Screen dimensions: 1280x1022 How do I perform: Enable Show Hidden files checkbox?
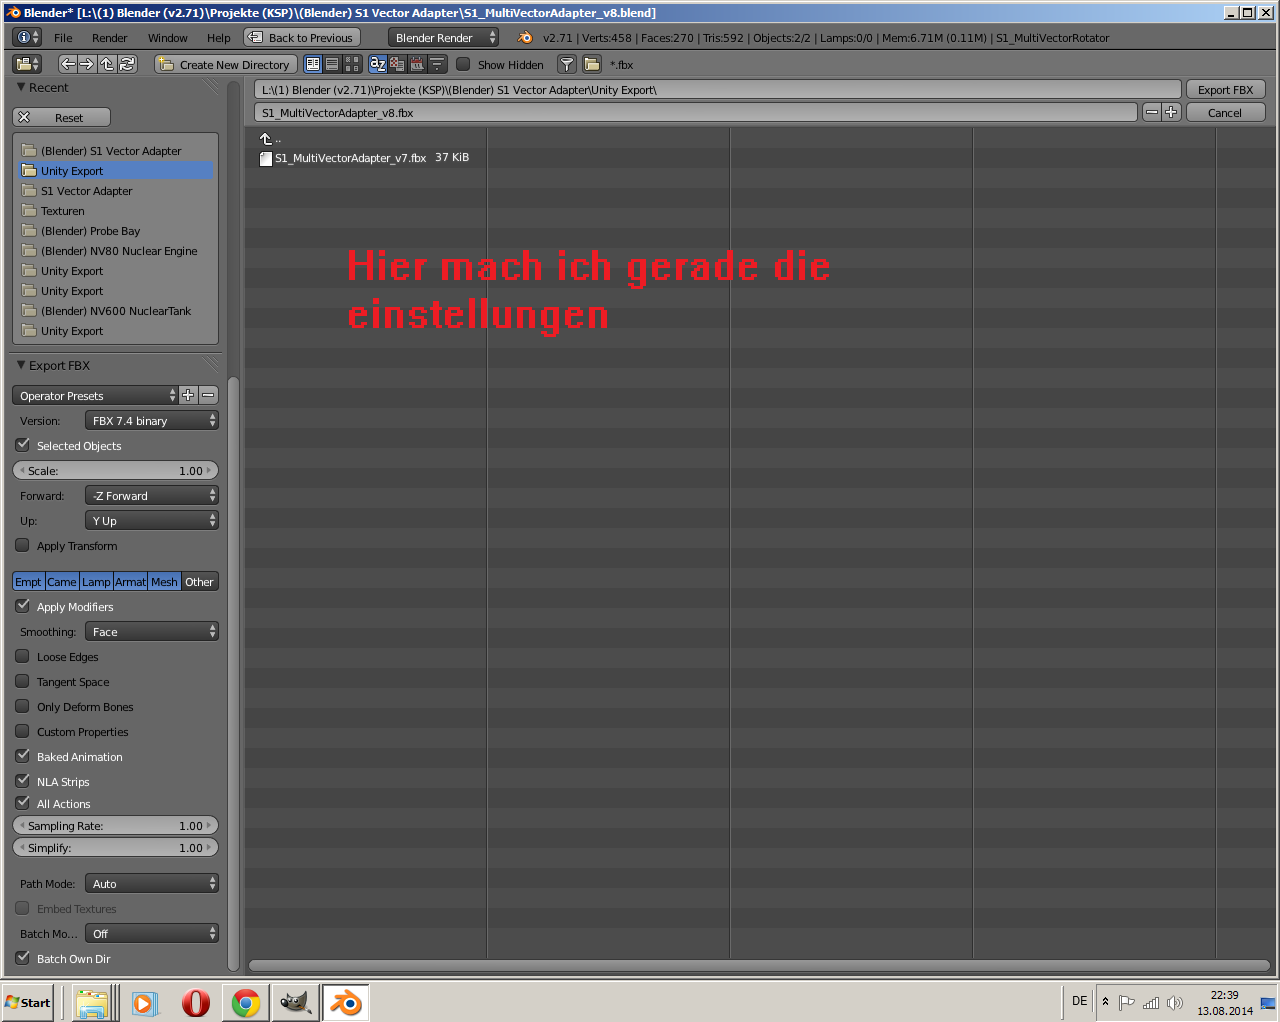tap(464, 64)
